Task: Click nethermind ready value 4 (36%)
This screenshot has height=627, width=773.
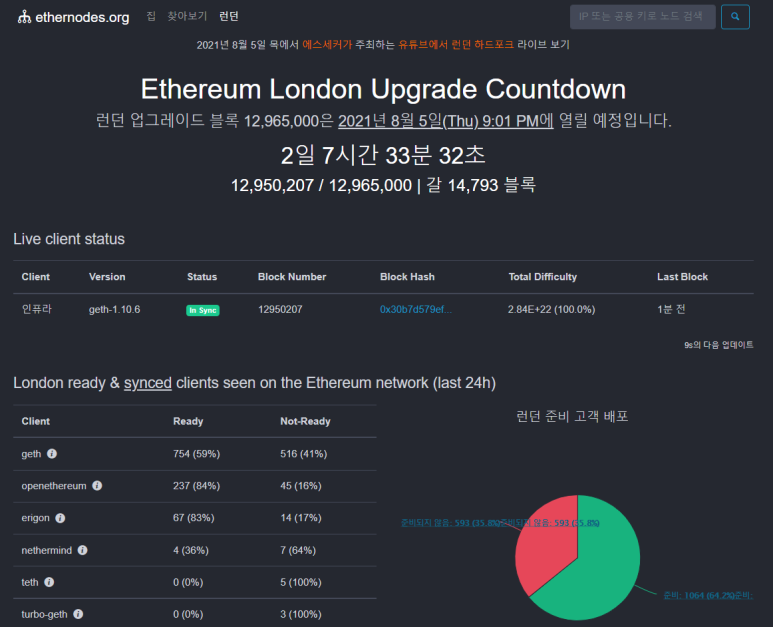Action: click(191, 551)
